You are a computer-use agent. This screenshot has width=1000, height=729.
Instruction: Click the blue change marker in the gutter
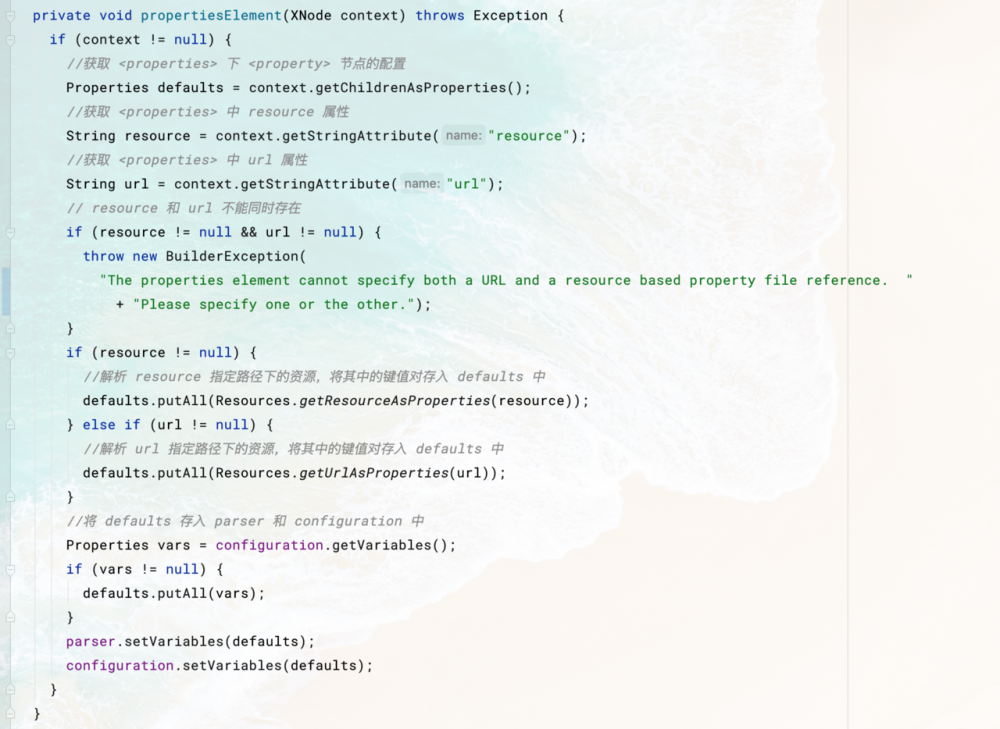[x=4, y=292]
